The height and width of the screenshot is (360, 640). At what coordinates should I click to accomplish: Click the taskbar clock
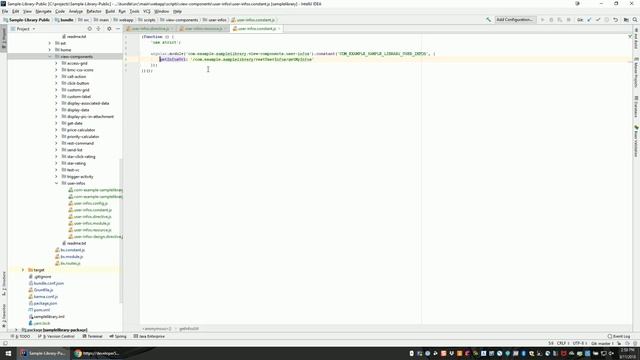(627, 353)
